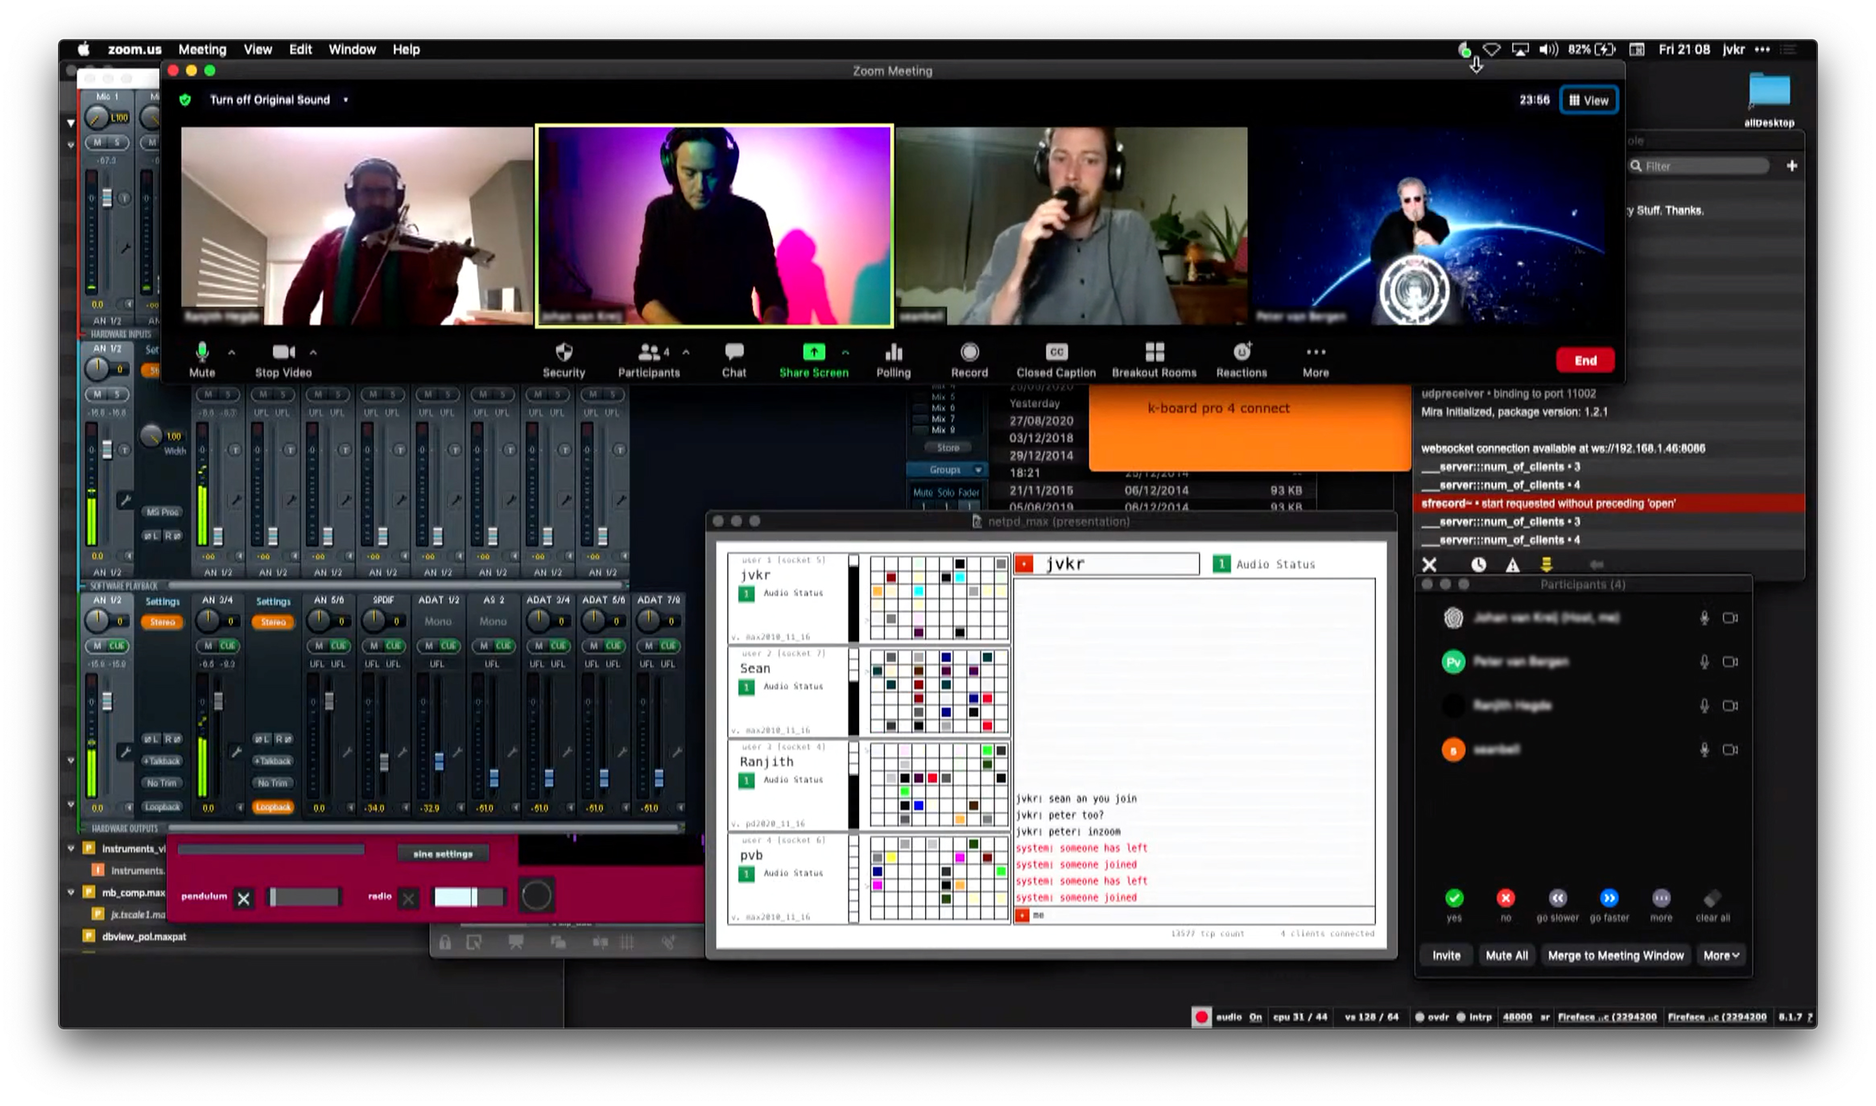Open the Window menu

[352, 49]
